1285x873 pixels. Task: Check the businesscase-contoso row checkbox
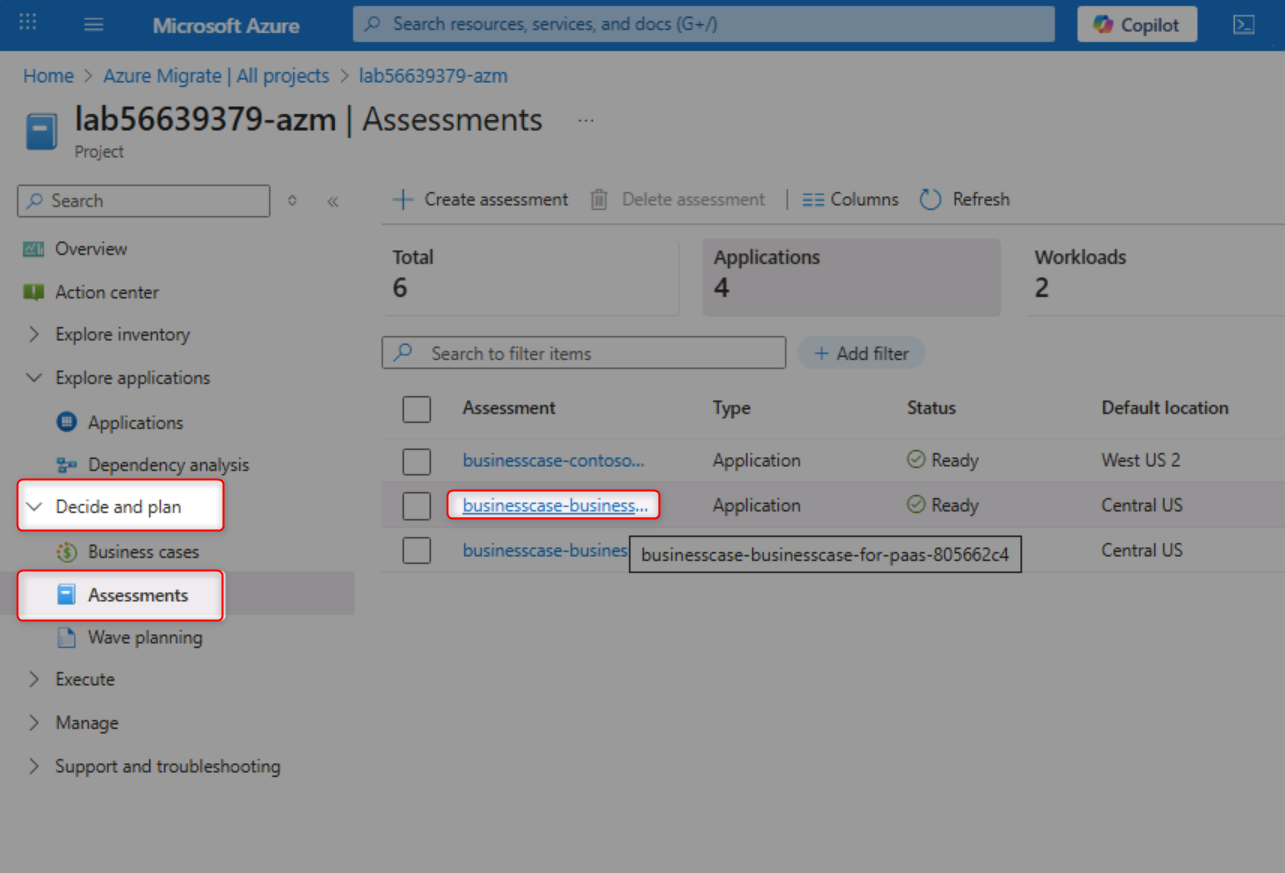coord(417,461)
